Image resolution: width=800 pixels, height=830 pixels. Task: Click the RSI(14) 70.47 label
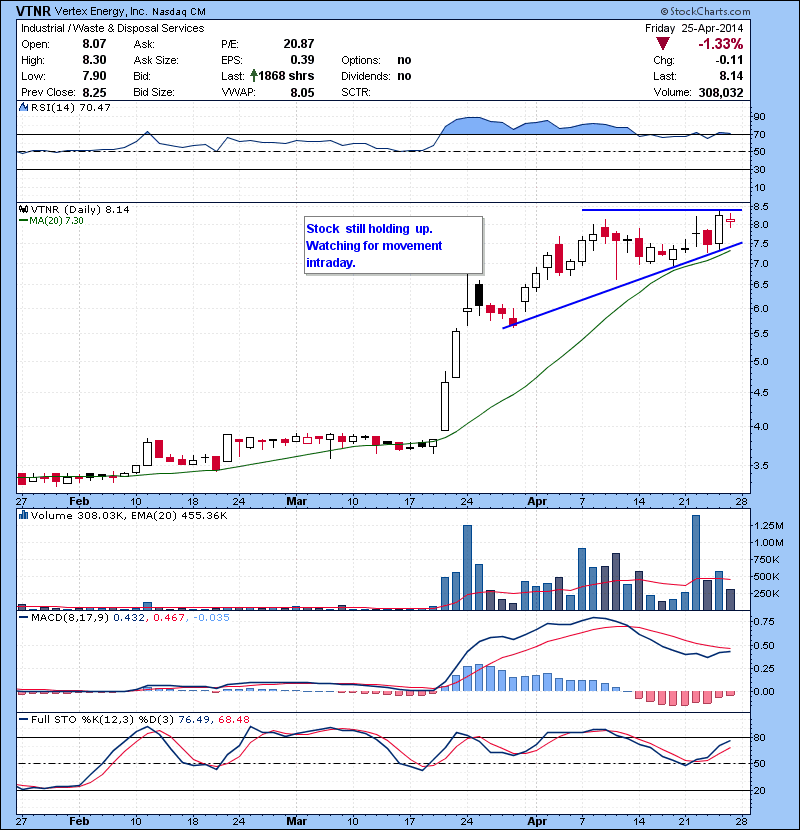[70, 107]
